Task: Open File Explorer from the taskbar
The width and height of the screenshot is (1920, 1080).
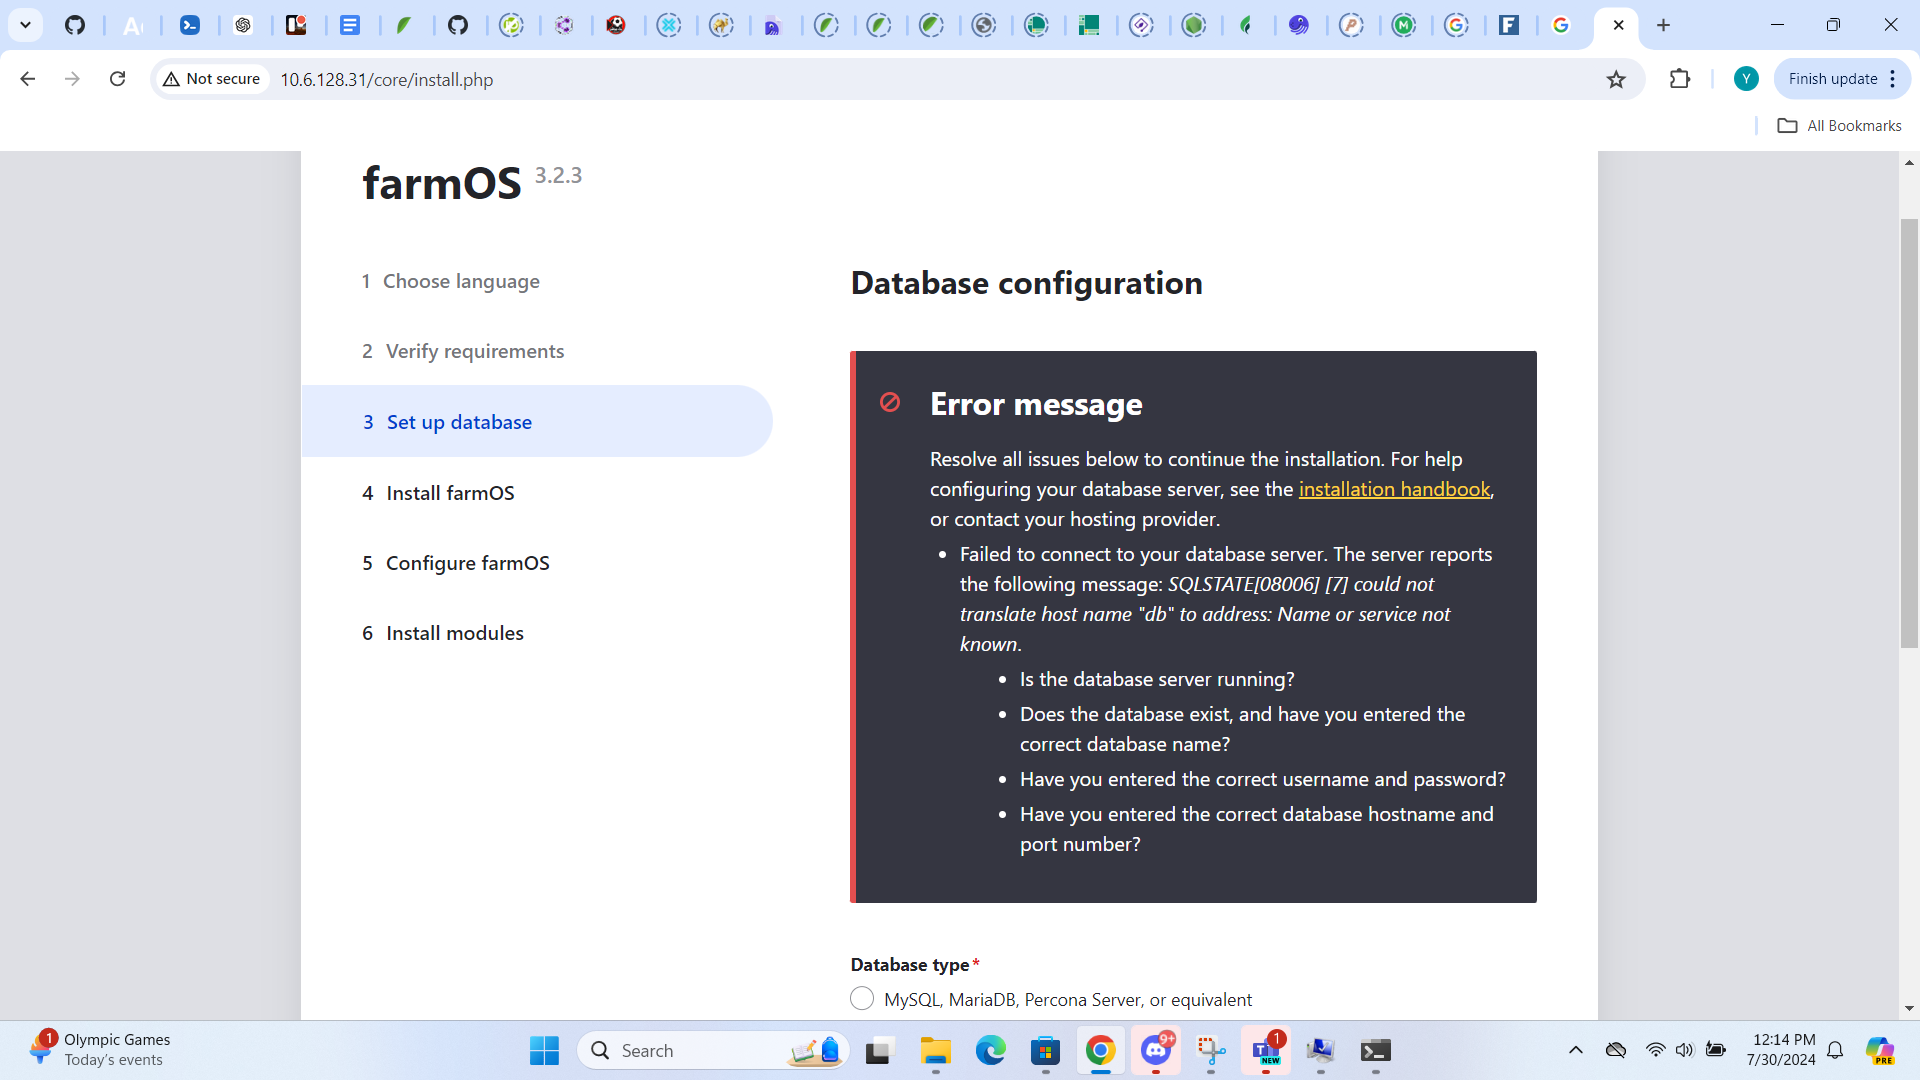Action: (x=936, y=1051)
